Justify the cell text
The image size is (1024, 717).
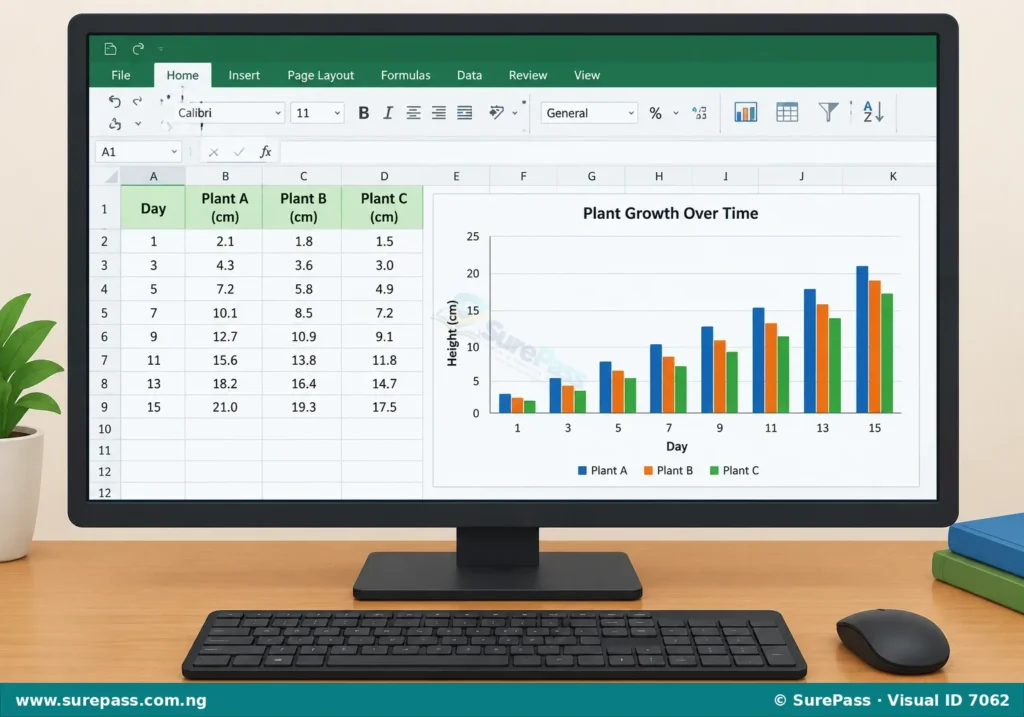[x=464, y=113]
